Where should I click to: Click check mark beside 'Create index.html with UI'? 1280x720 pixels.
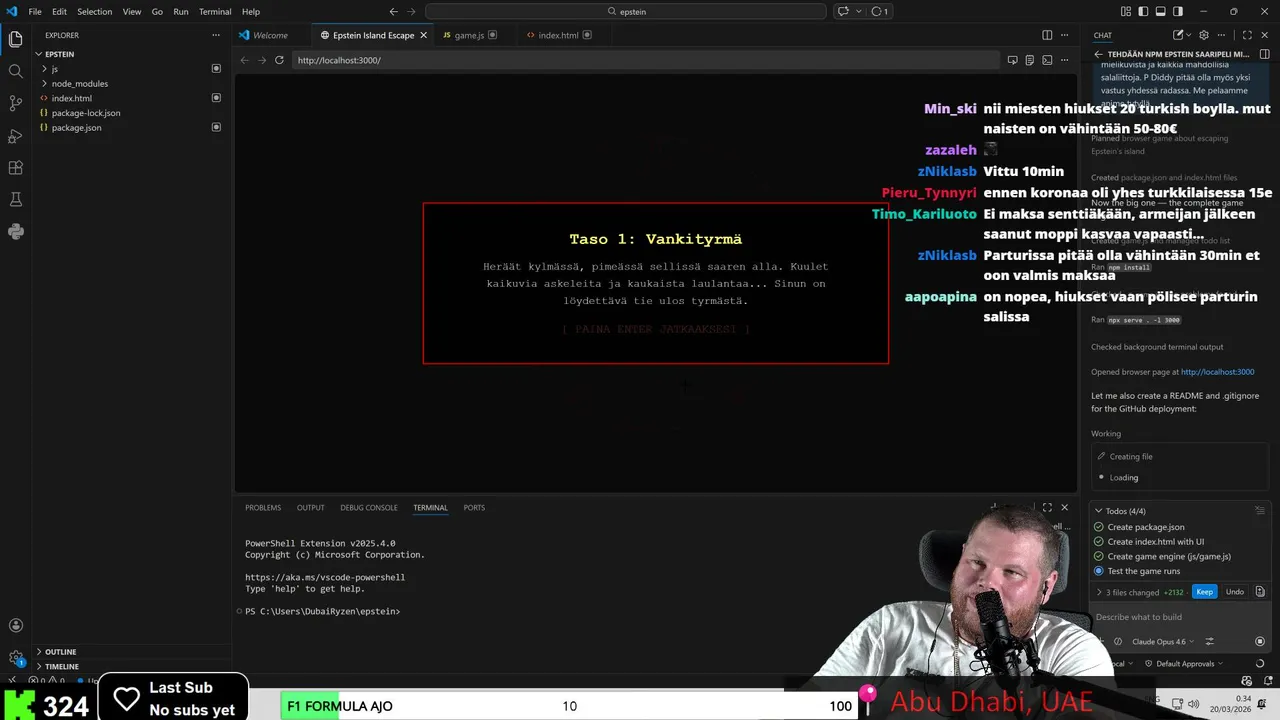coord(1099,542)
